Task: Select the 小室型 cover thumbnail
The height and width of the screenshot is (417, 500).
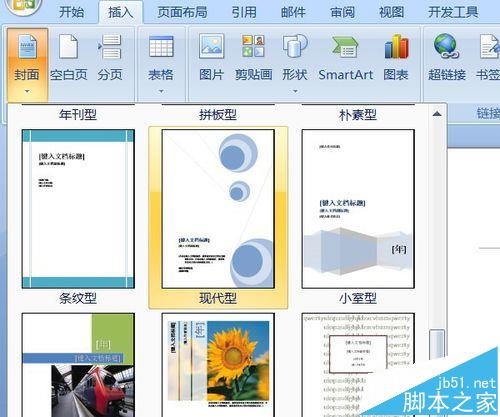Action: 358,209
